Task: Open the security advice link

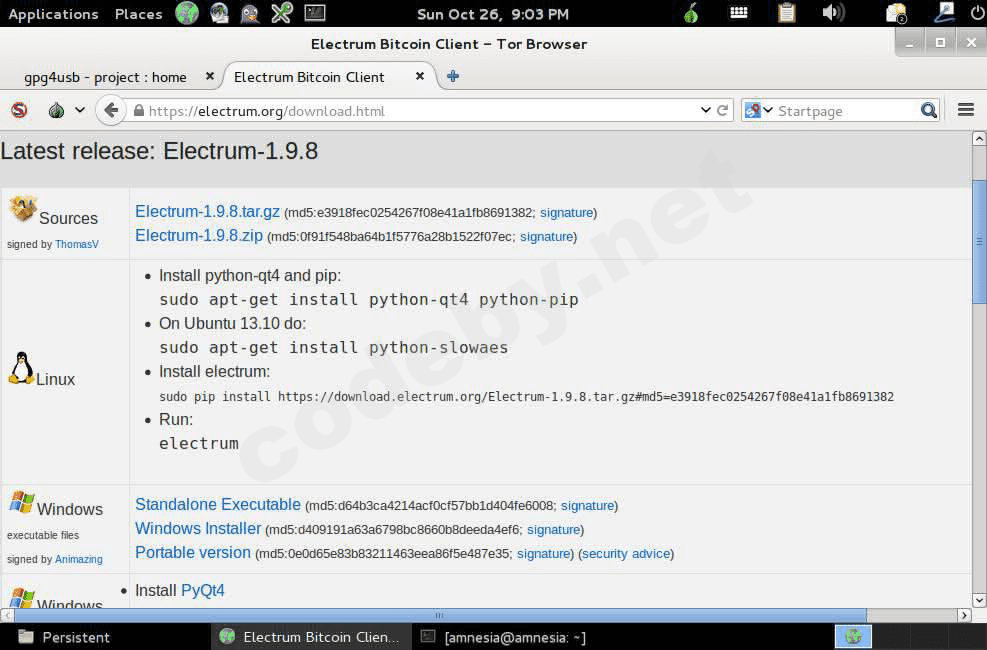Action: pyautogui.click(x=626, y=554)
